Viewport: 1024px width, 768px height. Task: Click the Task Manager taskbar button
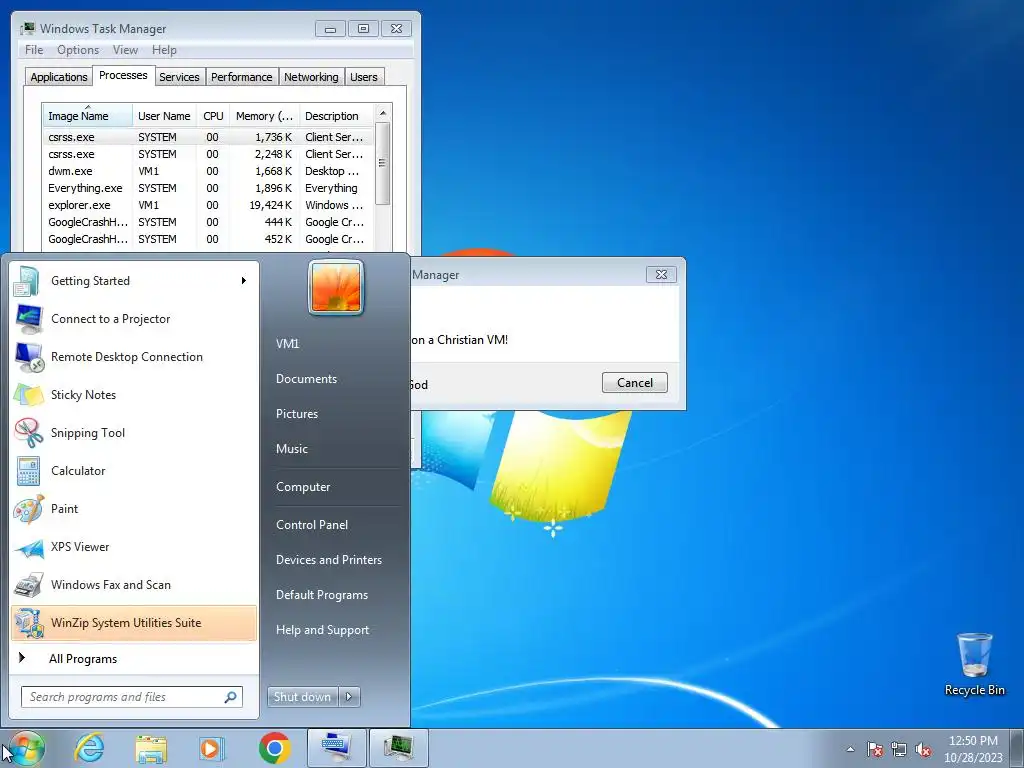pyautogui.click(x=398, y=748)
